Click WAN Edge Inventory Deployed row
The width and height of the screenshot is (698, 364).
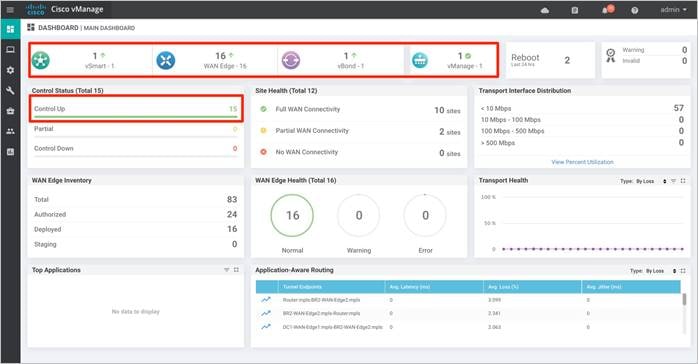[x=136, y=229]
